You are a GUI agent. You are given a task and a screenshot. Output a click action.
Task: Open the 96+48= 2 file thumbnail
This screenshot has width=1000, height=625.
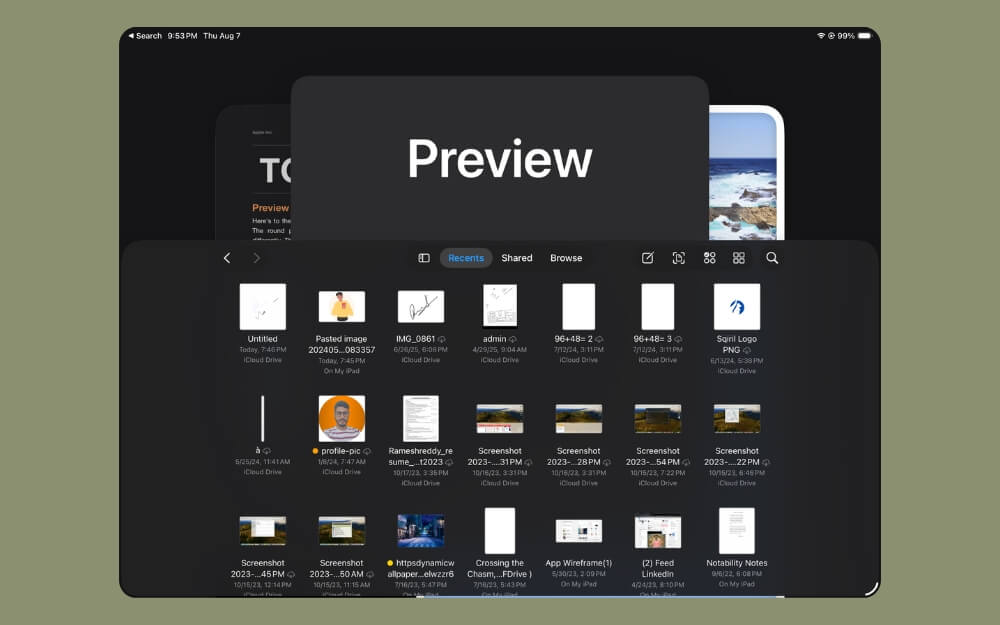coord(578,307)
